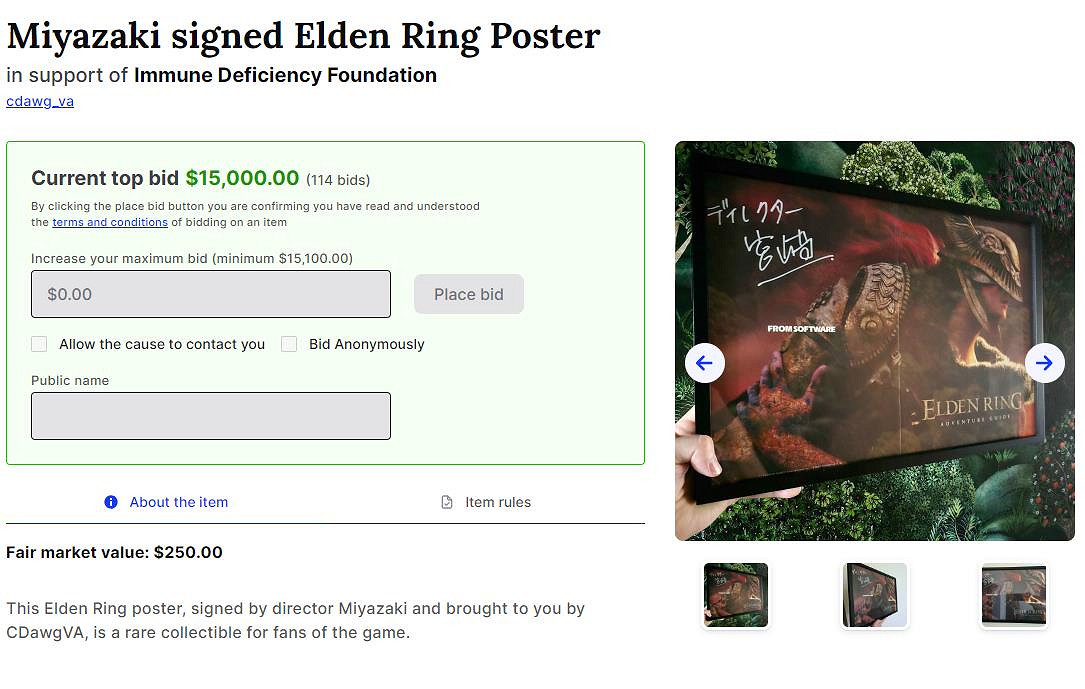This screenshot has height=689, width=1085.
Task: Check the Bid Anonymously box
Action: pyautogui.click(x=289, y=344)
